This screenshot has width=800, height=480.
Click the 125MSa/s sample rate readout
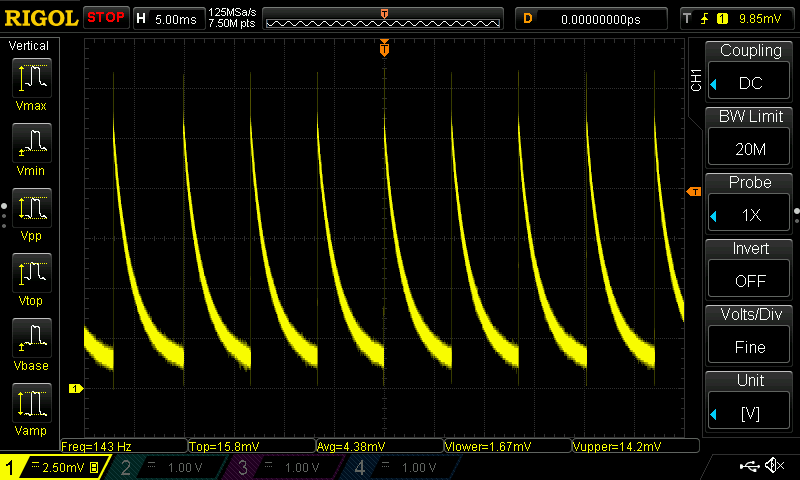pyautogui.click(x=232, y=12)
